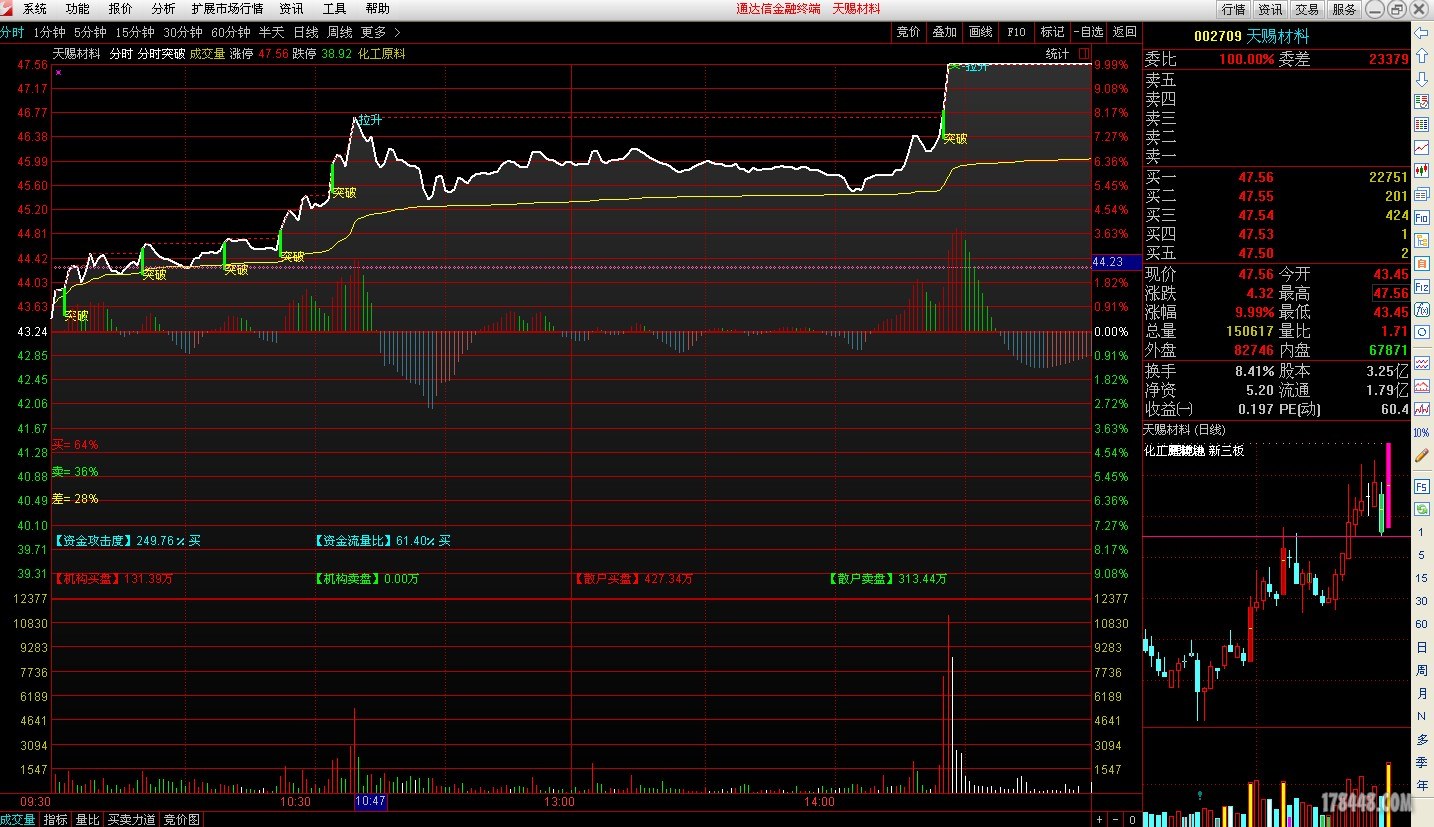Open the 报价 menu
This screenshot has width=1434, height=827.
(x=120, y=9)
